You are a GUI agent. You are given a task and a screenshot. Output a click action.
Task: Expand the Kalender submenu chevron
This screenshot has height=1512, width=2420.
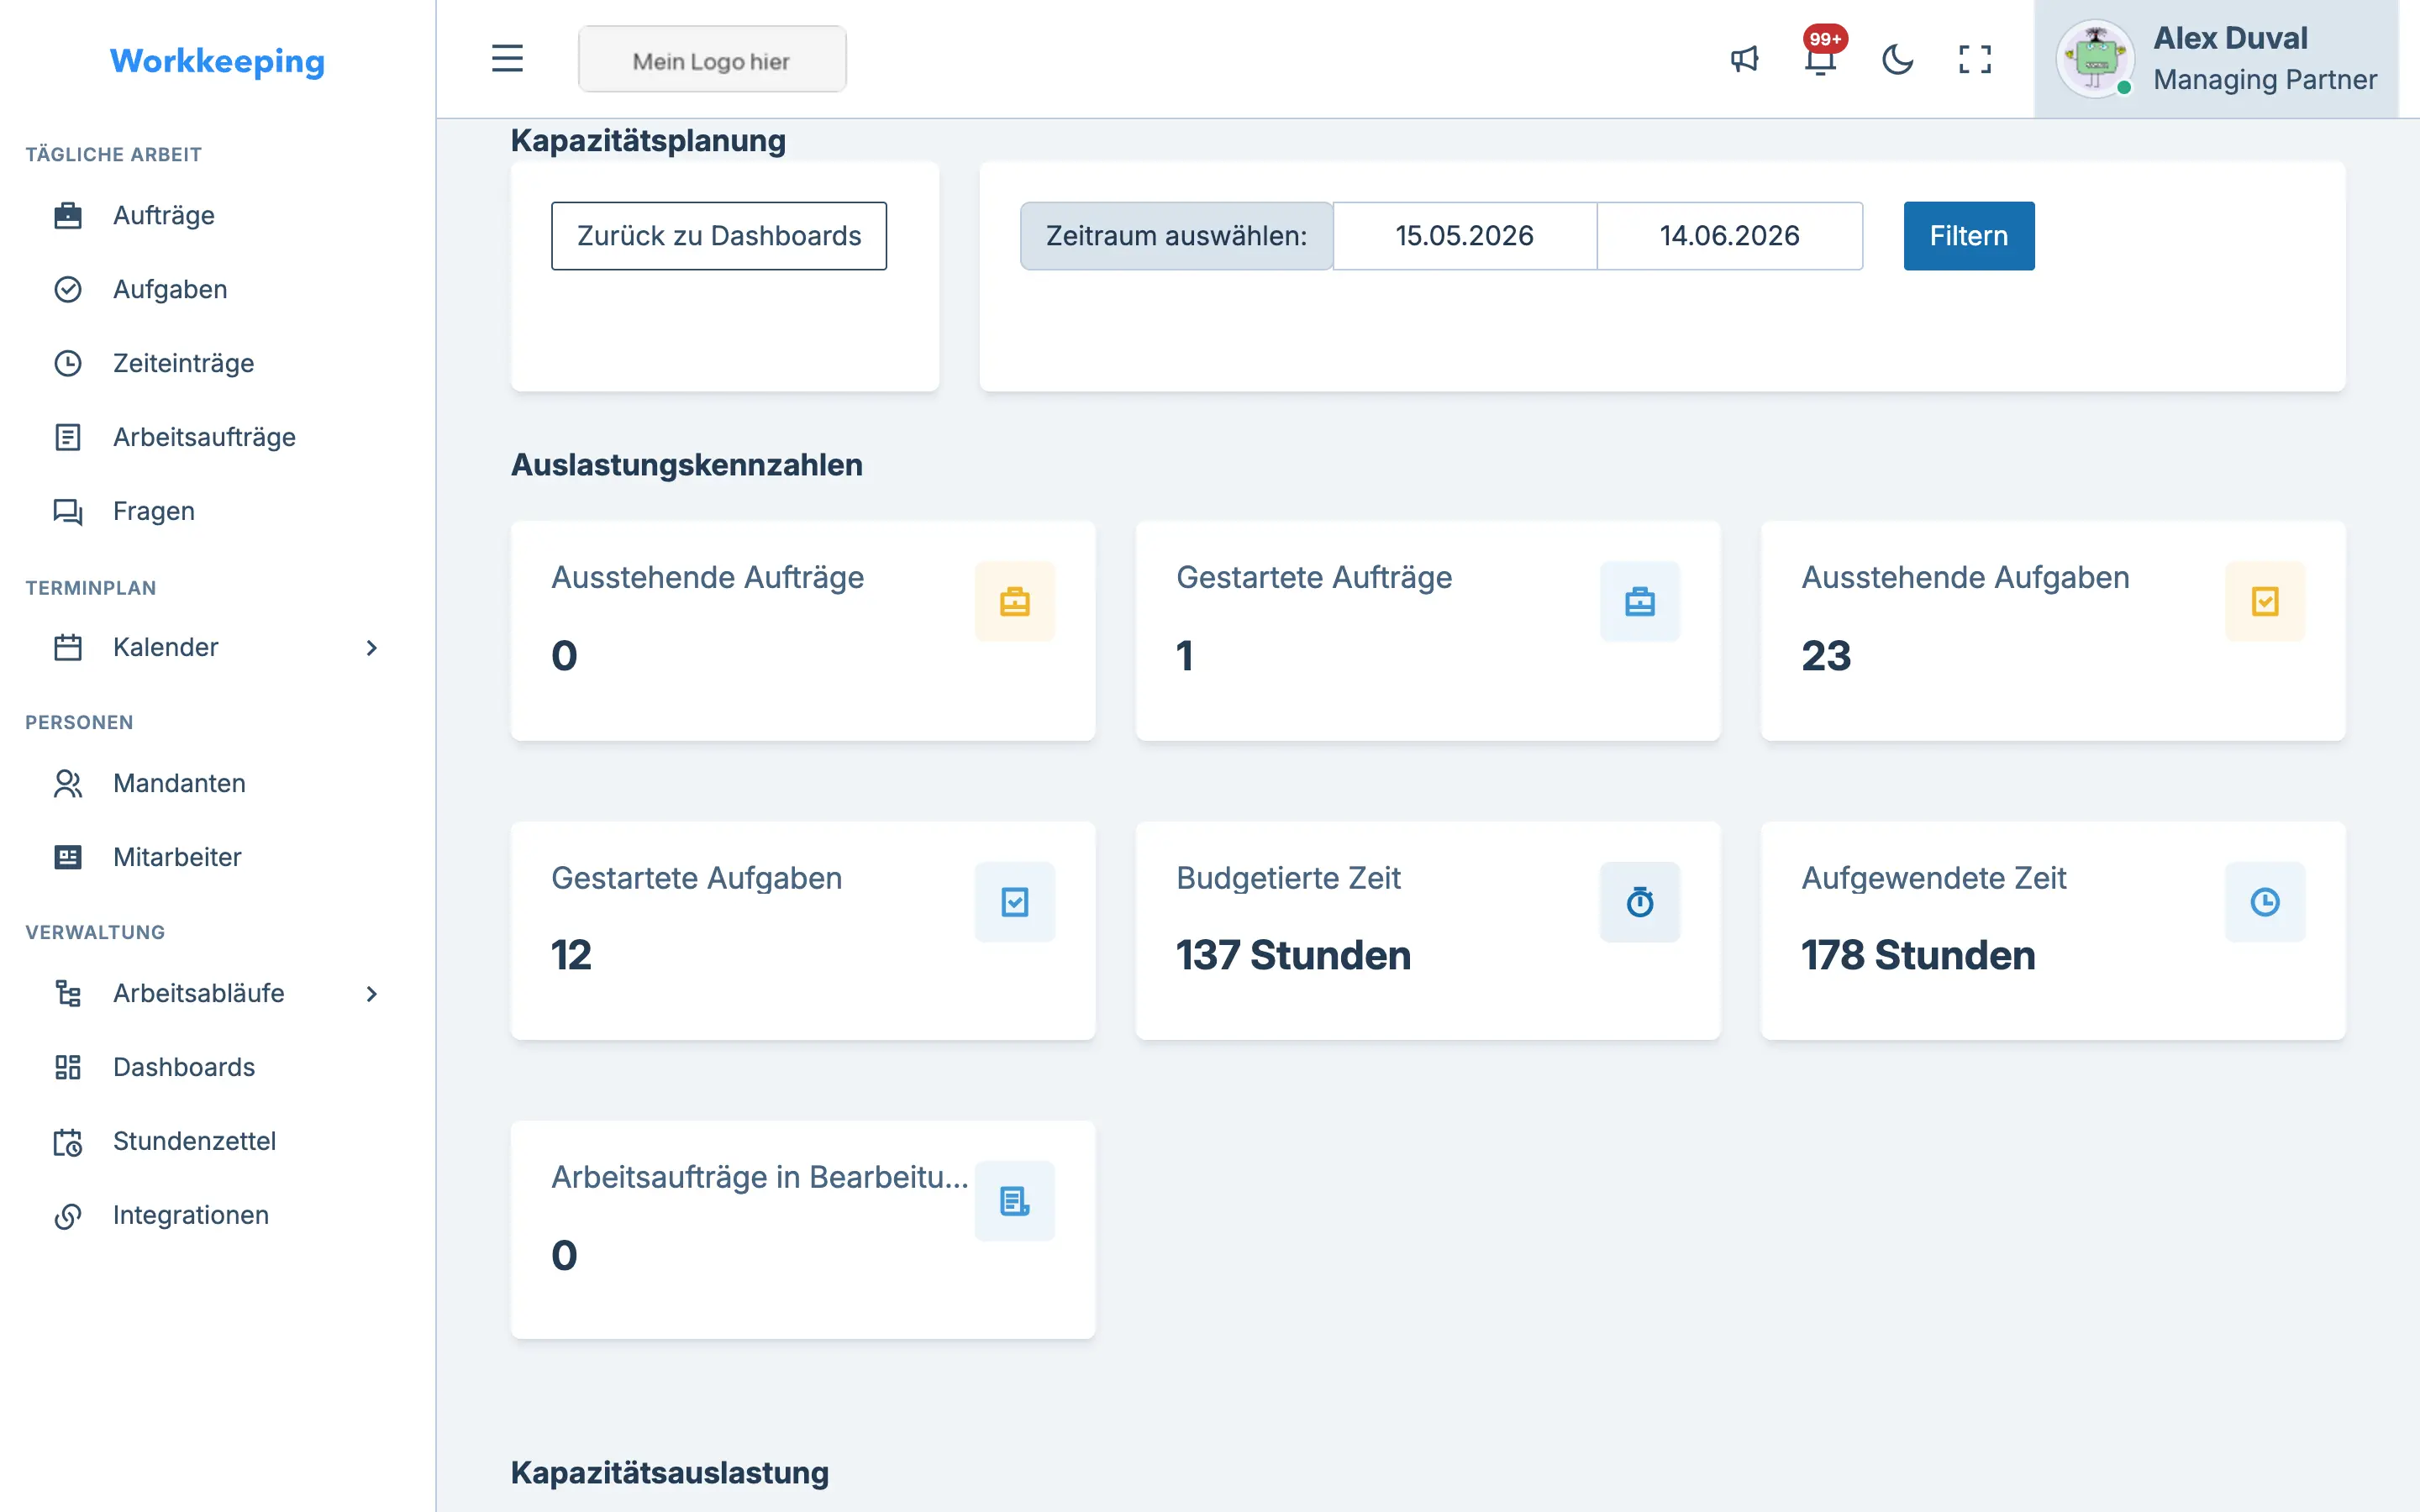(x=371, y=648)
